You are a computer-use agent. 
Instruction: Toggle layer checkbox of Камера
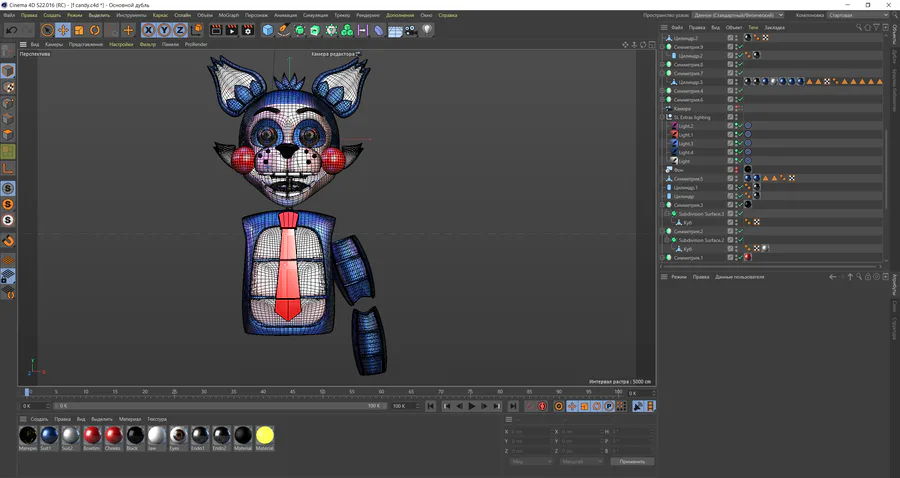pyautogui.click(x=730, y=108)
